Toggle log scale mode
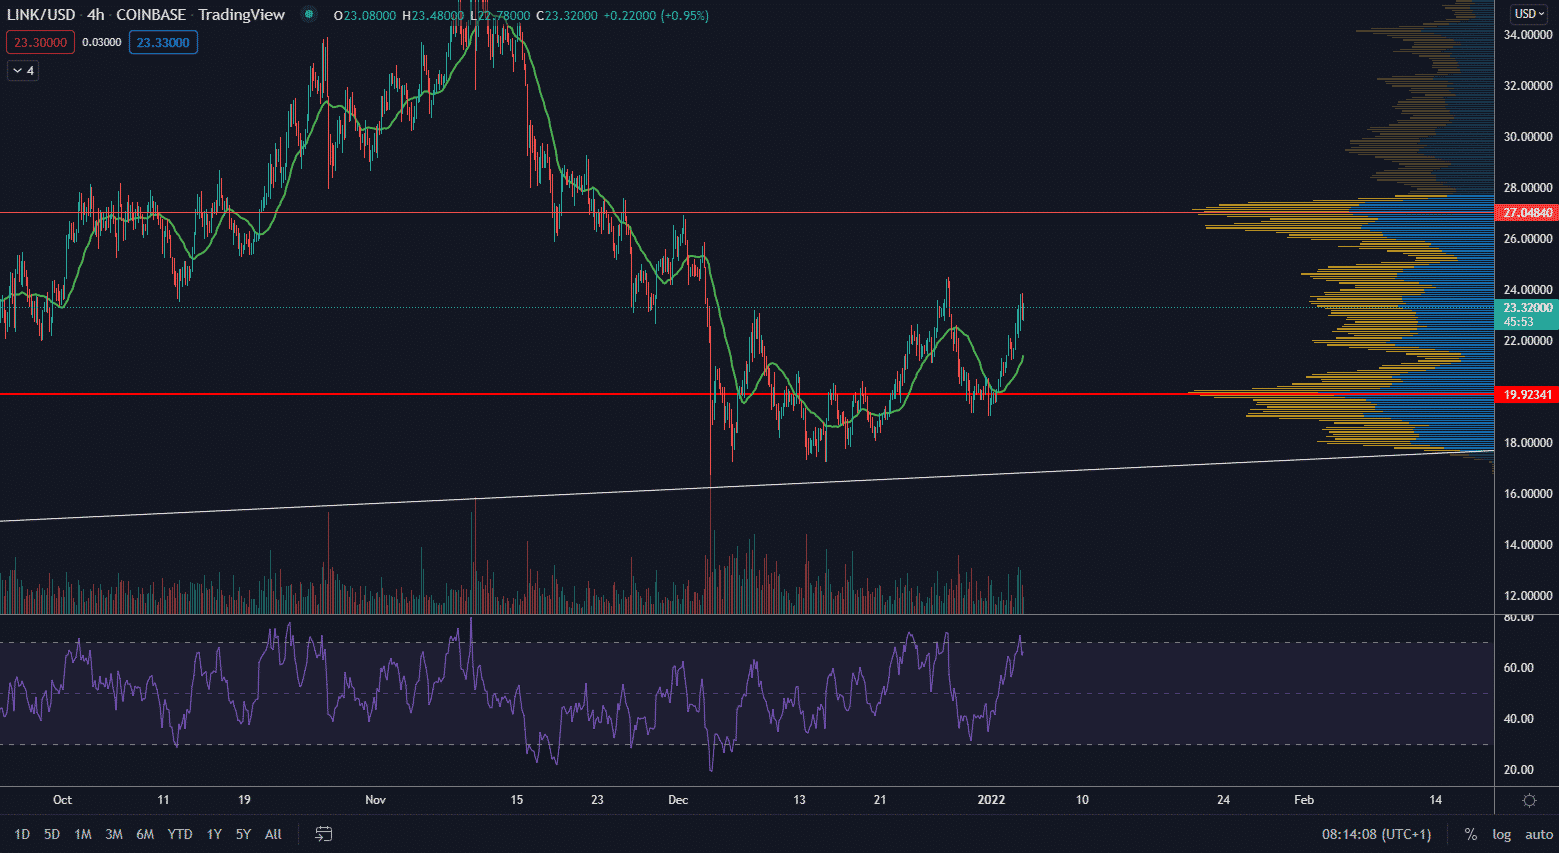Viewport: 1559px width, 853px height. [1501, 834]
